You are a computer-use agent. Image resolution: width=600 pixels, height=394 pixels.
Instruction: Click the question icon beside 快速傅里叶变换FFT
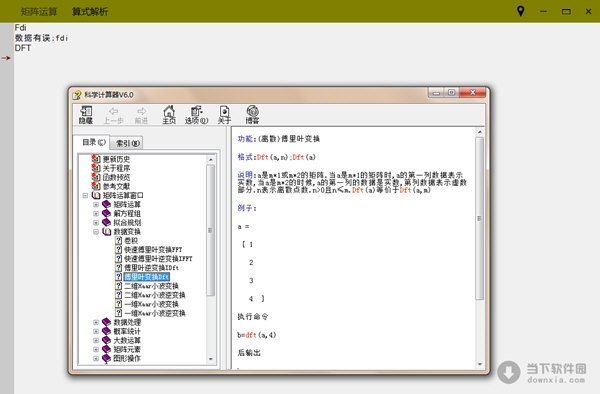click(119, 249)
